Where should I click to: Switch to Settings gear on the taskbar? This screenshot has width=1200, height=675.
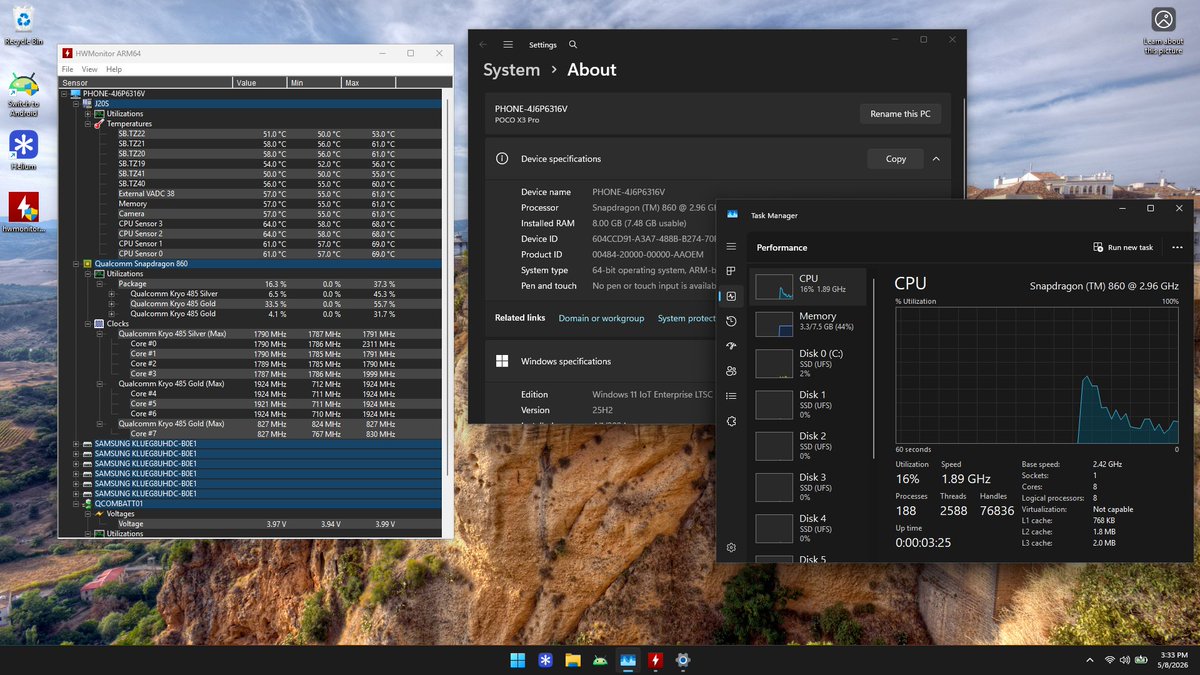tap(683, 660)
